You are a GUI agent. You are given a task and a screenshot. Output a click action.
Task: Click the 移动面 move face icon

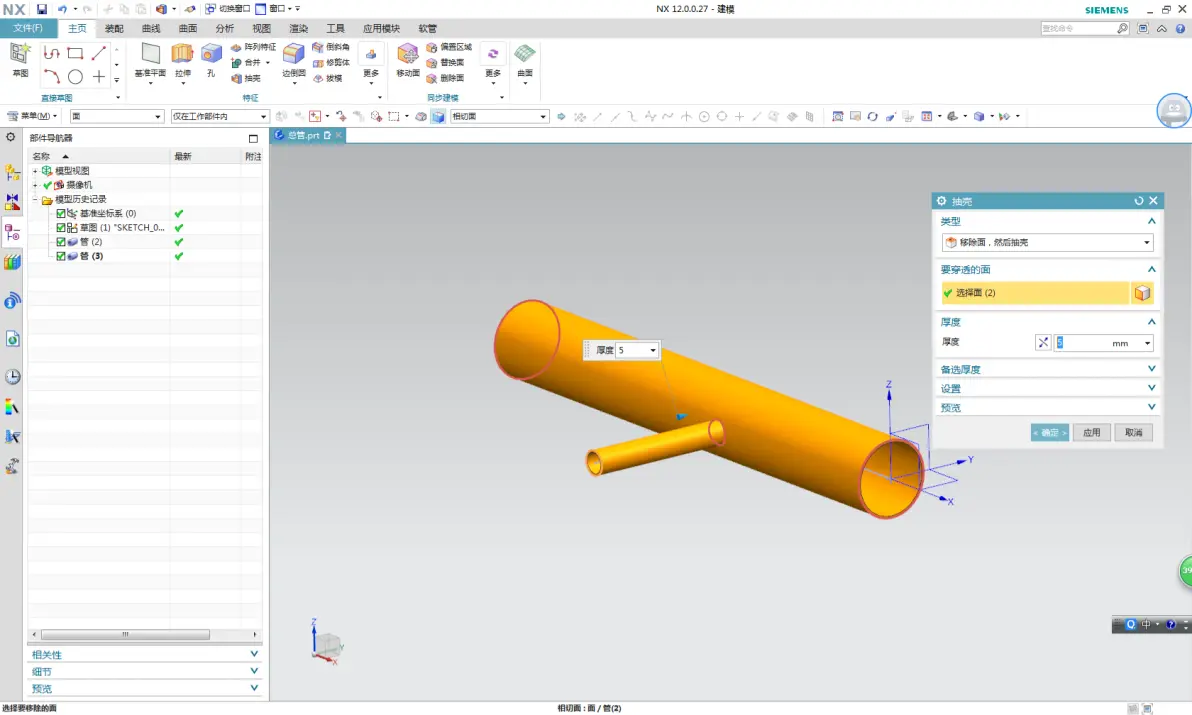click(407, 55)
